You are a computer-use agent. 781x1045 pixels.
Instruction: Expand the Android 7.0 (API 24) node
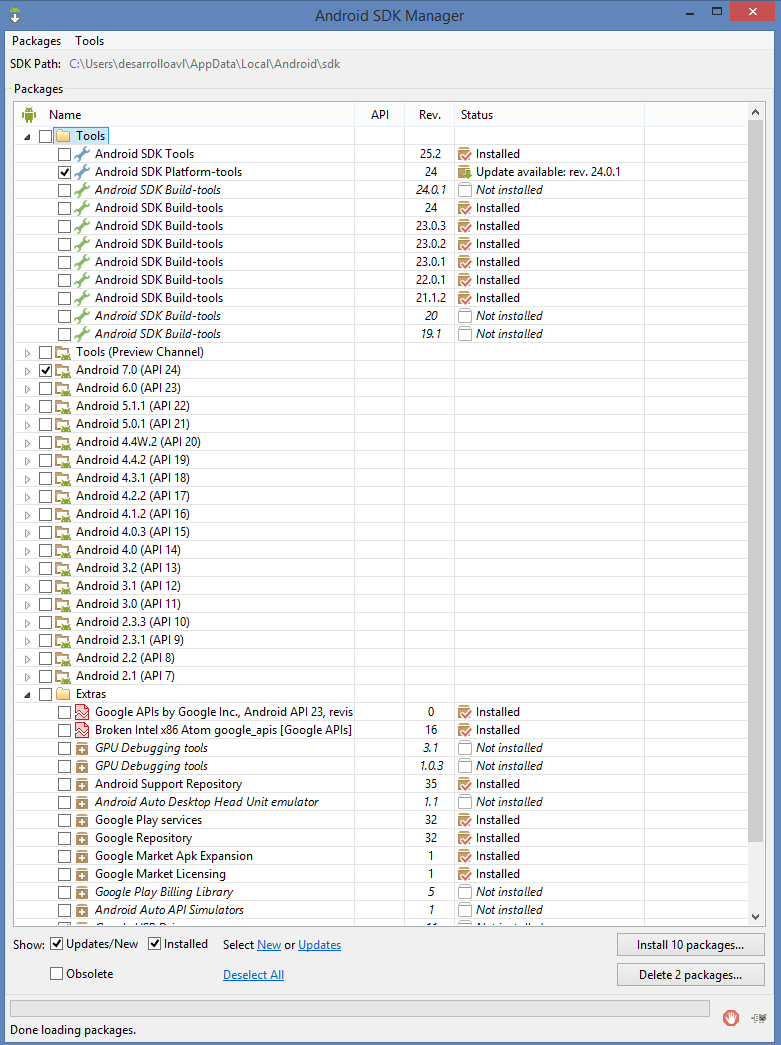pyautogui.click(x=27, y=371)
